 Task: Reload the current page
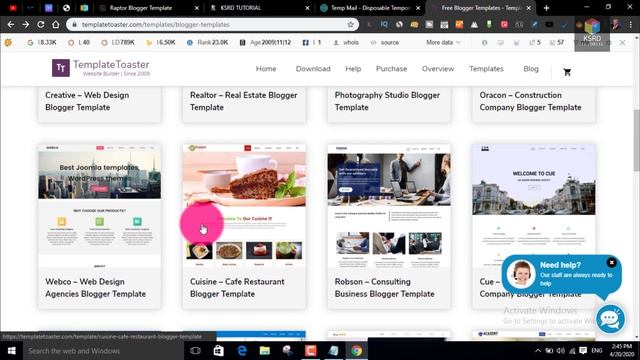click(41, 24)
